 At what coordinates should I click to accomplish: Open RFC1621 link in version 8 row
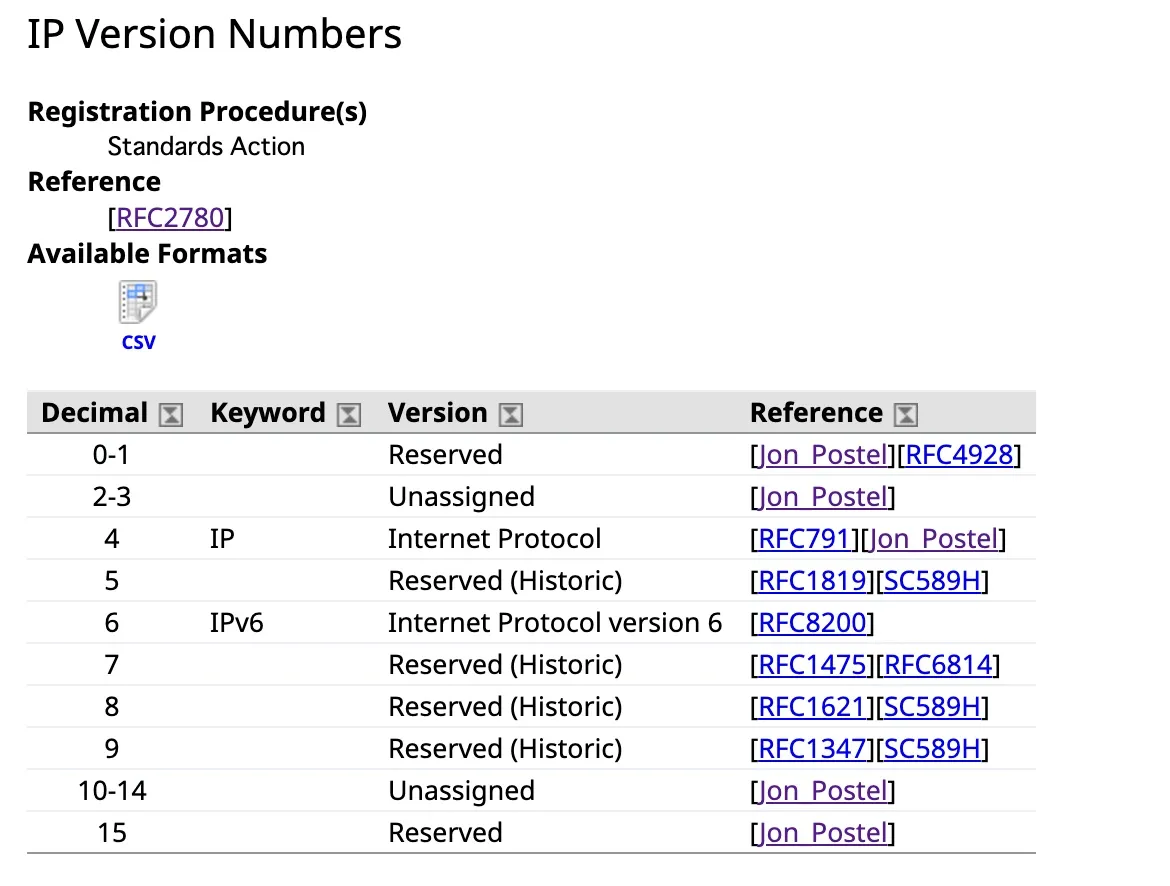point(812,708)
